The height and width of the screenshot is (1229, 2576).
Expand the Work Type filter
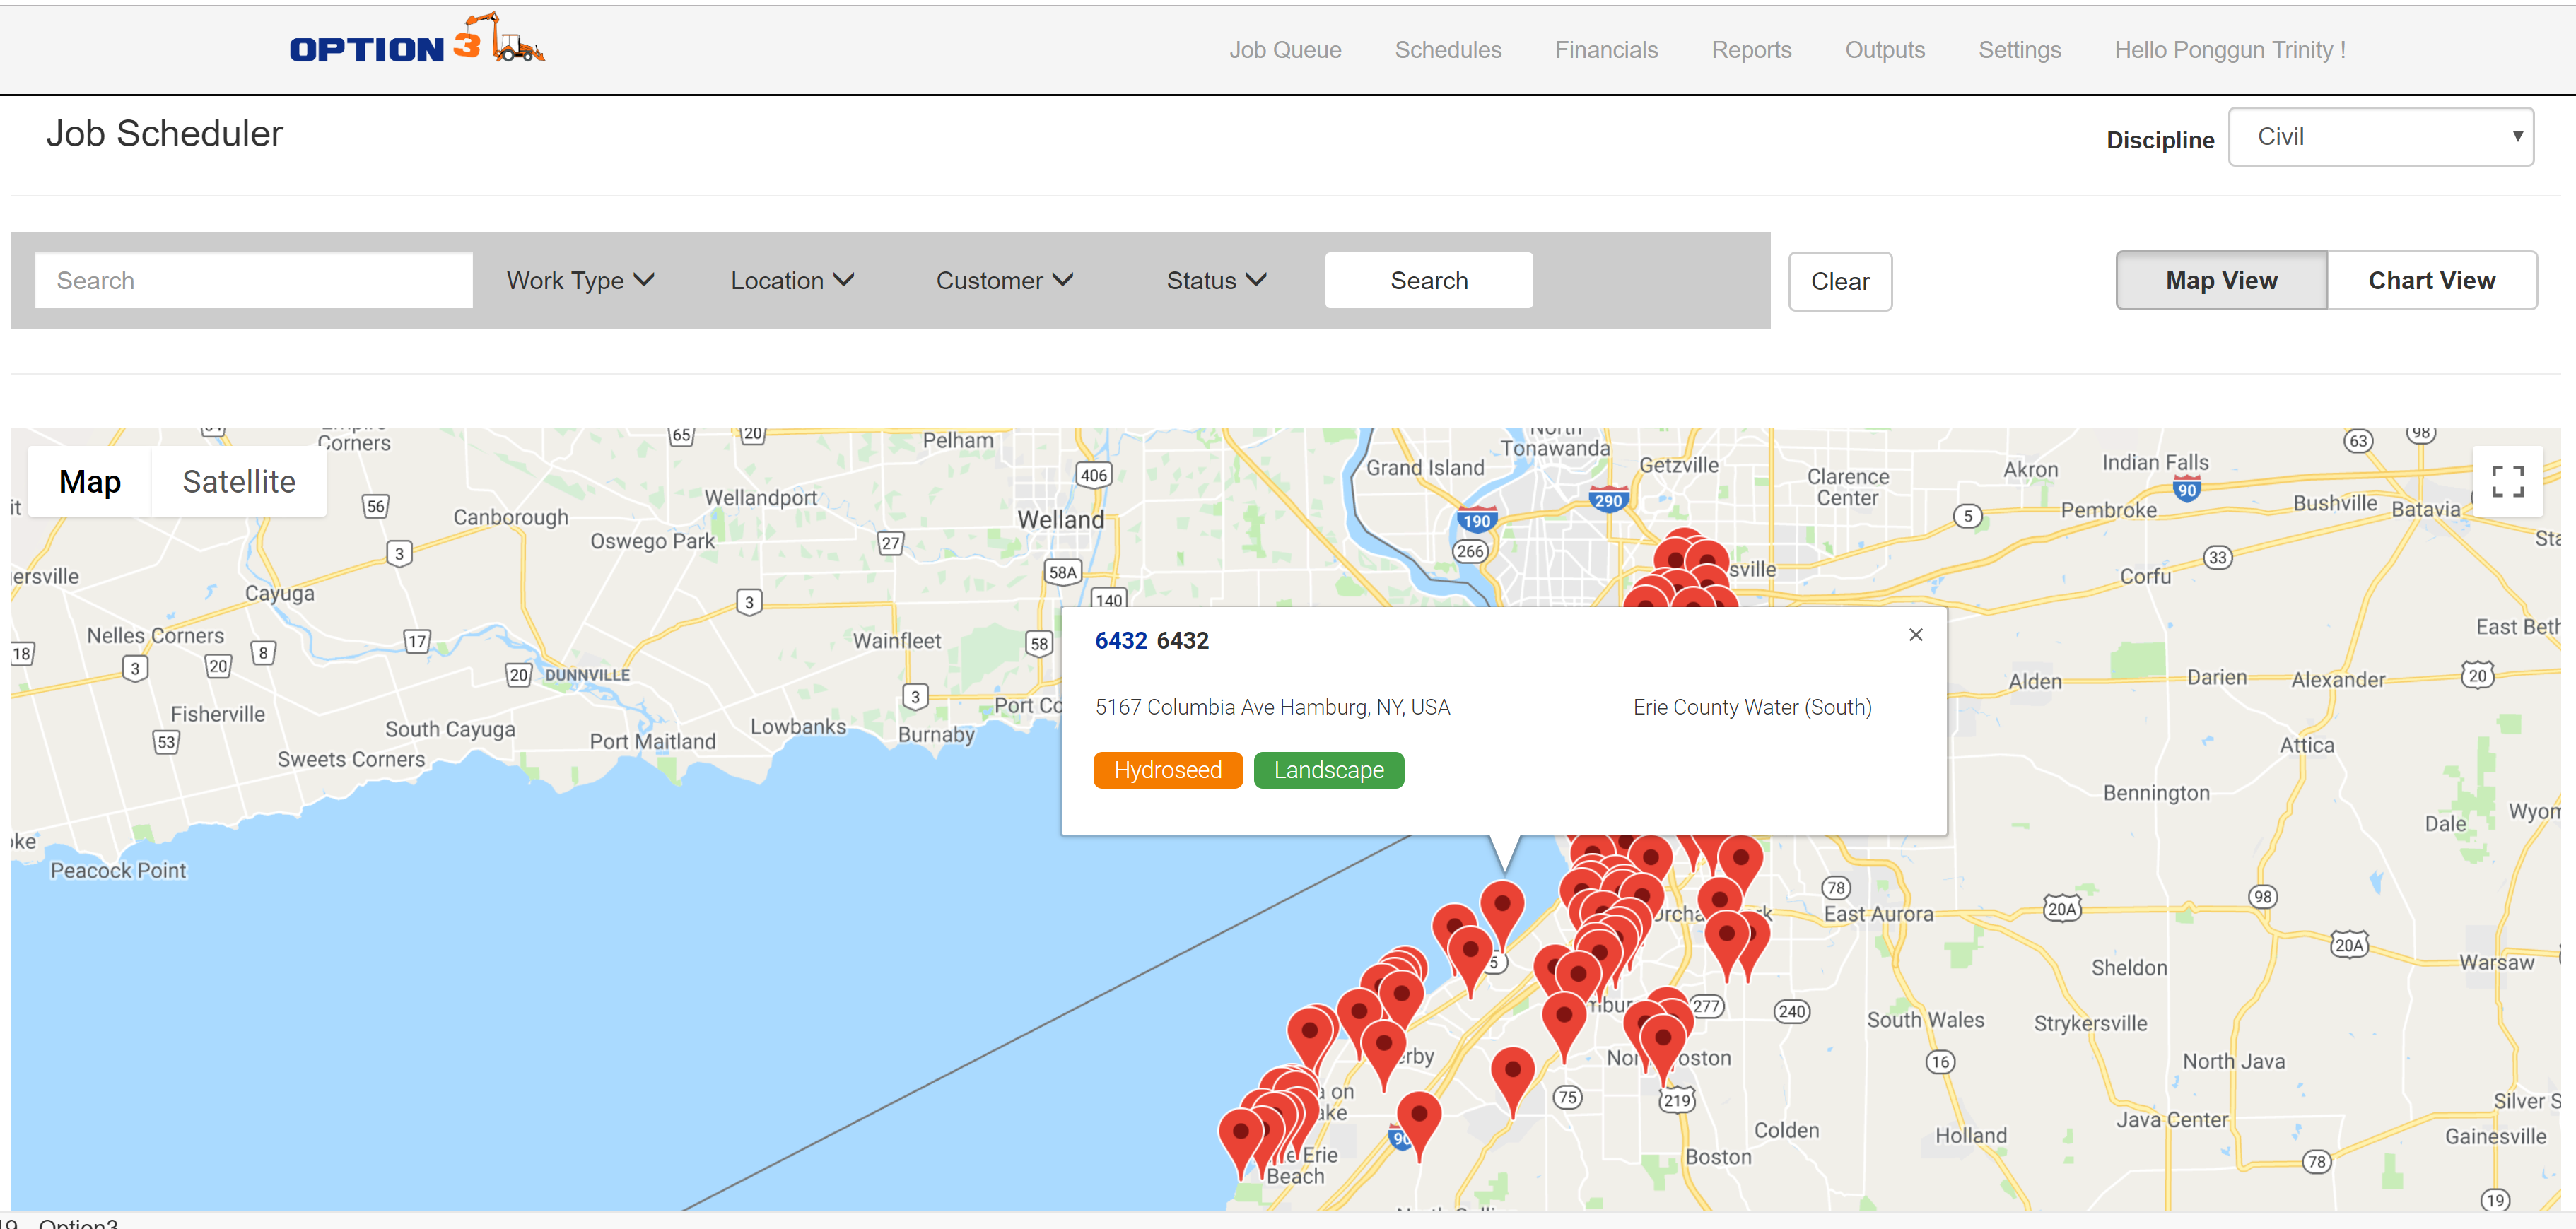pyautogui.click(x=580, y=281)
